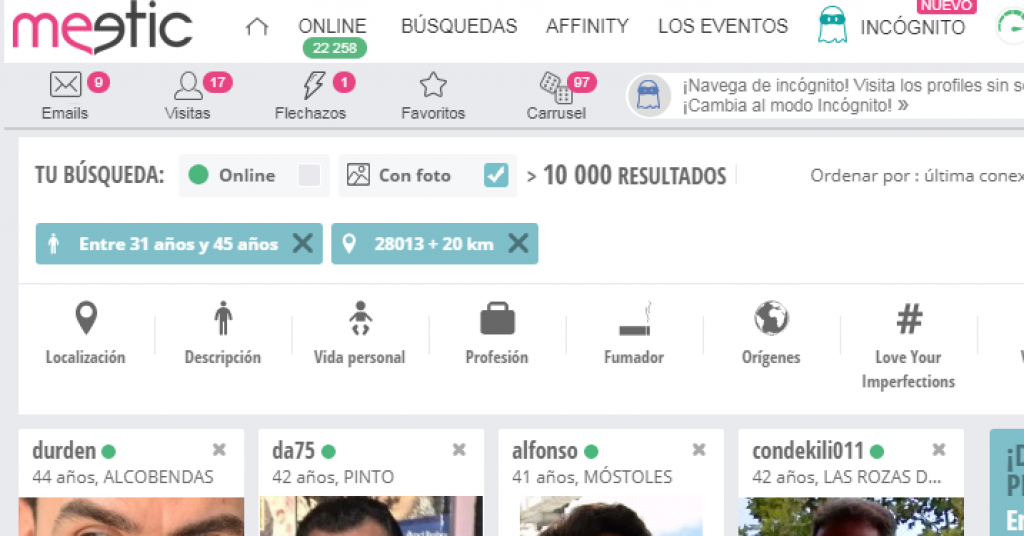Open the BÚSQUEDAS menu
This screenshot has width=1024, height=536.
pos(459,26)
